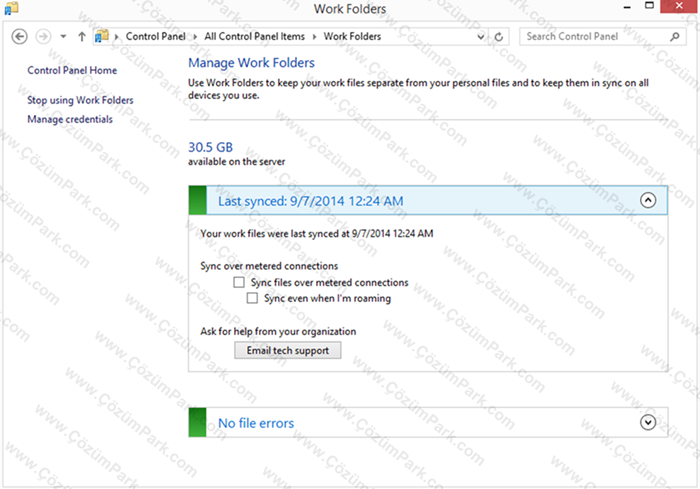This screenshot has width=700, height=489.
Task: Click the 30.5 GB available value
Action: [x=210, y=147]
